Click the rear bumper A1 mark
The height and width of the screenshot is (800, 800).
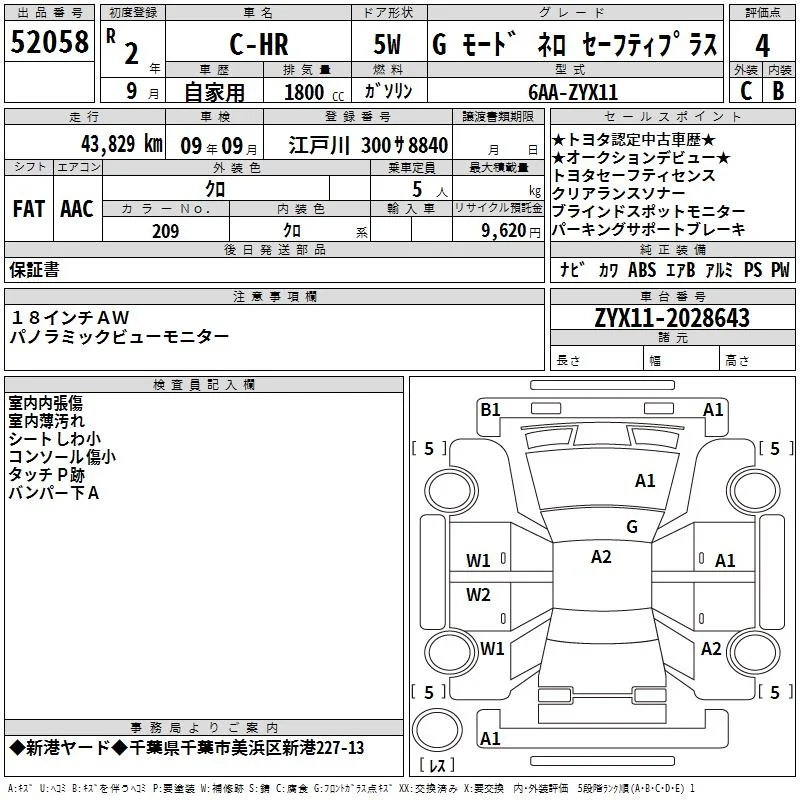[490, 739]
